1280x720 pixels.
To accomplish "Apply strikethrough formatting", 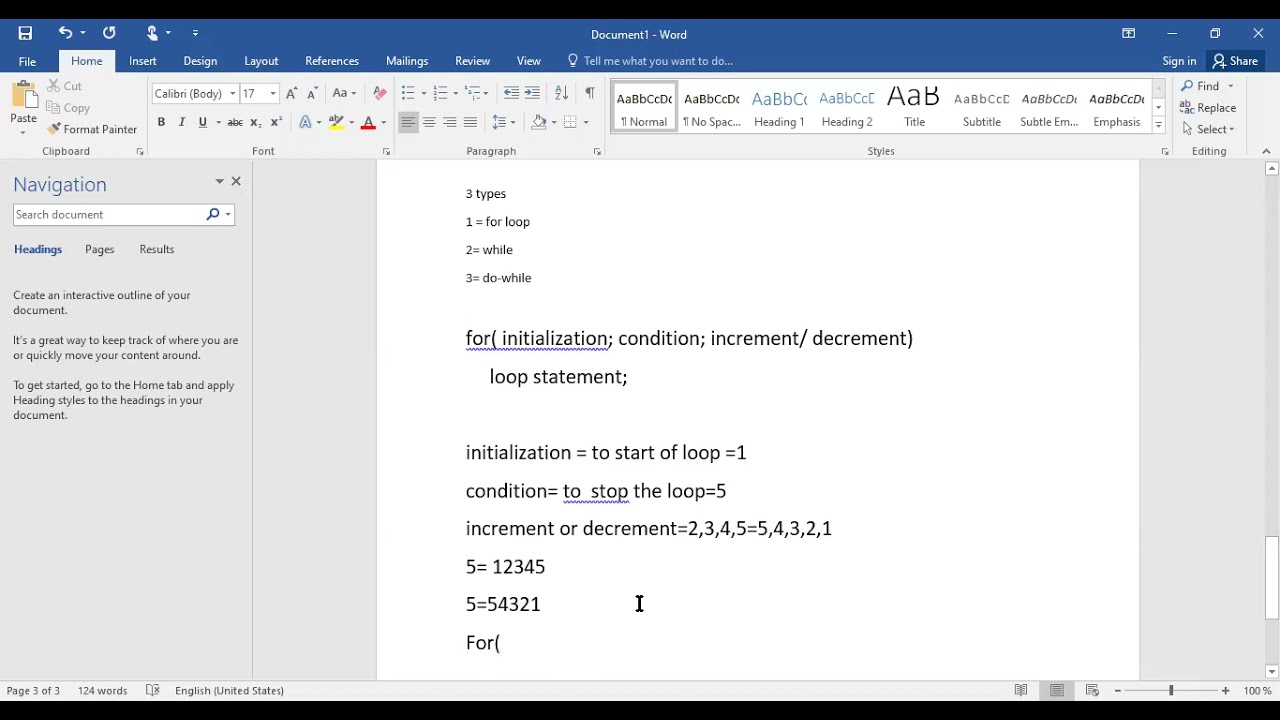I will 235,122.
